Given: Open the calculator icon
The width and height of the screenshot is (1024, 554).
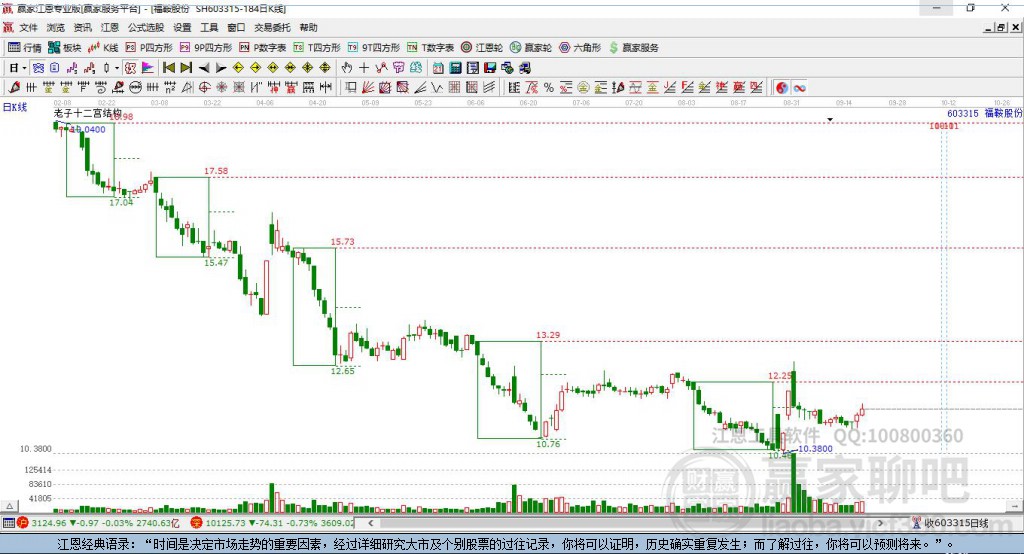Looking at the screenshot, I should tap(455, 68).
